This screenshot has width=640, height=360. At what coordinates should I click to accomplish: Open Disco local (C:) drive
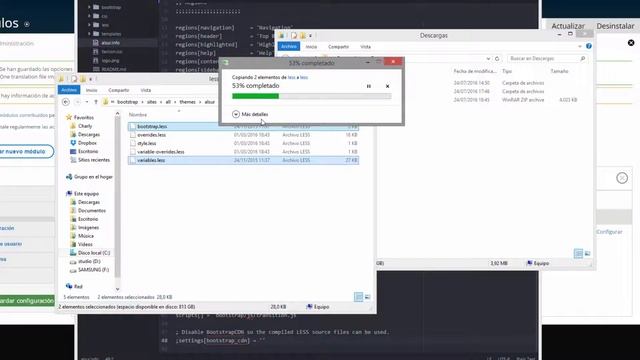[90, 253]
